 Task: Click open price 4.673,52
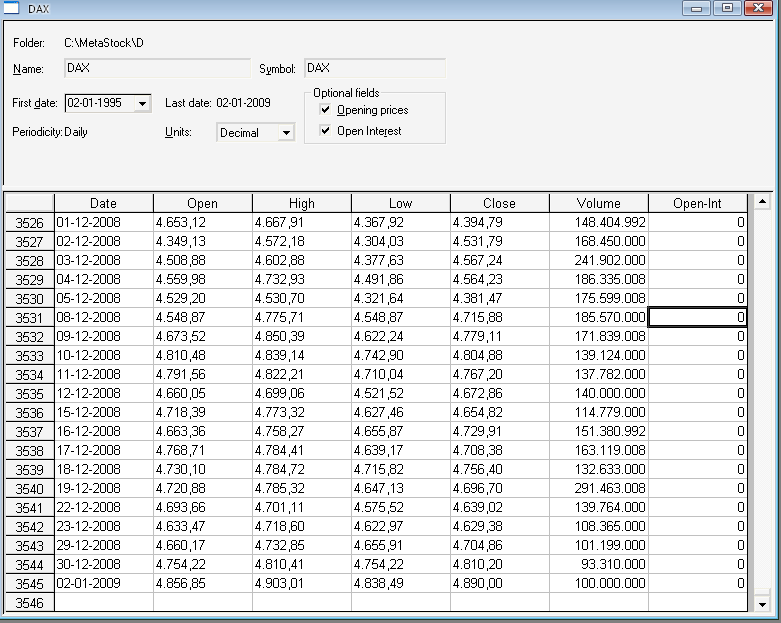click(203, 336)
